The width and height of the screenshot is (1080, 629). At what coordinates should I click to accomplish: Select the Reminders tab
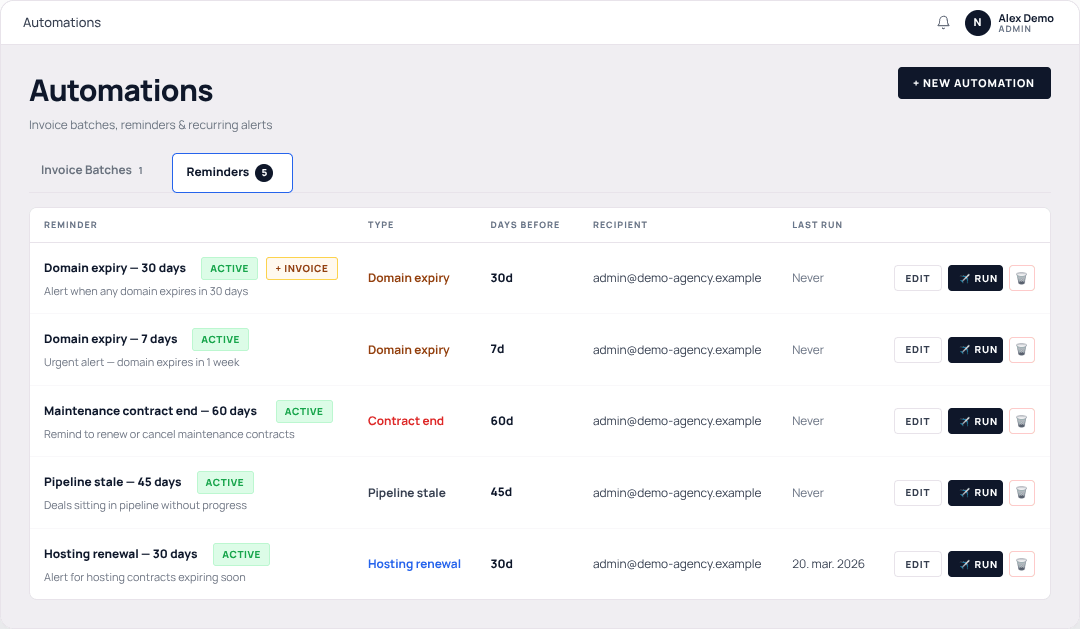[x=232, y=173]
